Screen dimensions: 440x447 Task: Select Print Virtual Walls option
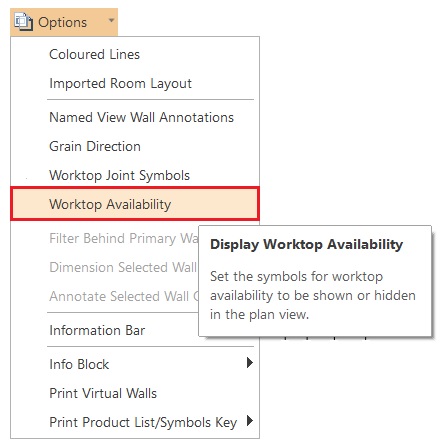[135, 393]
